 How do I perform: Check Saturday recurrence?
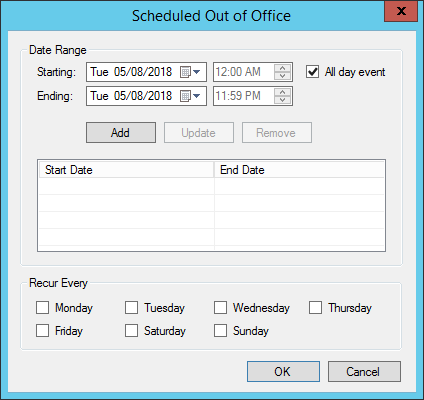coord(131,331)
